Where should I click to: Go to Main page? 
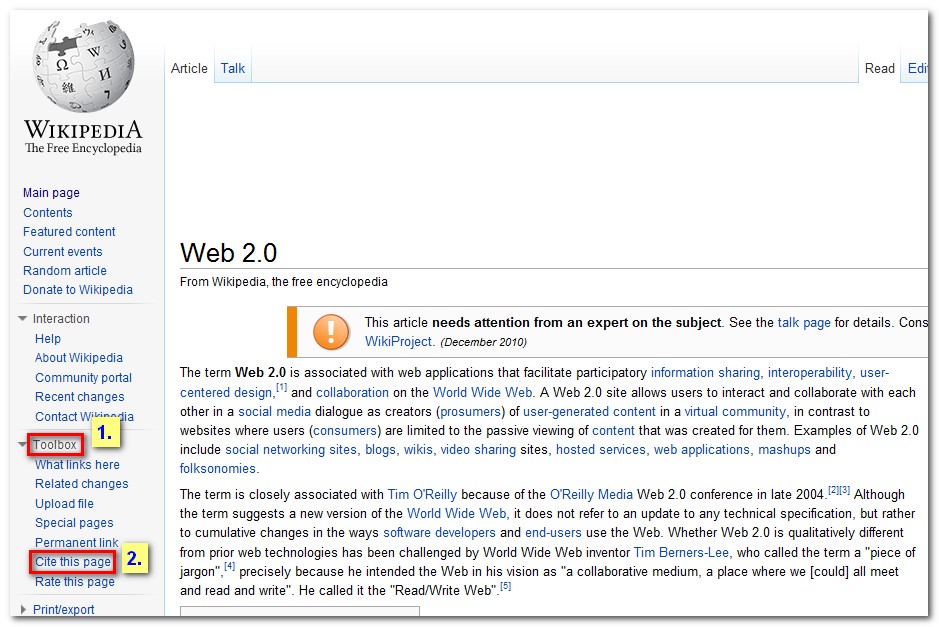[x=52, y=193]
